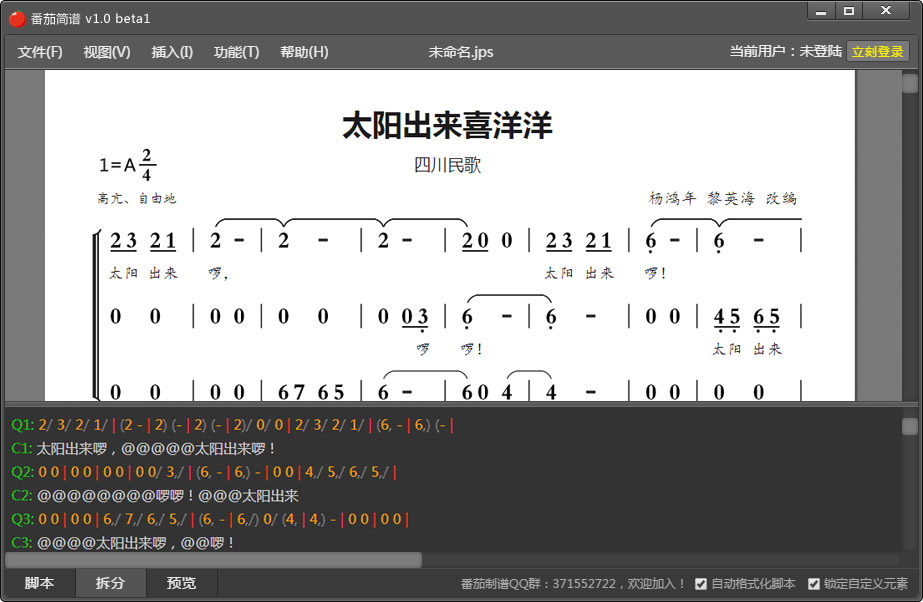Switch to the 脚本 tab
923x602 pixels.
click(x=39, y=584)
